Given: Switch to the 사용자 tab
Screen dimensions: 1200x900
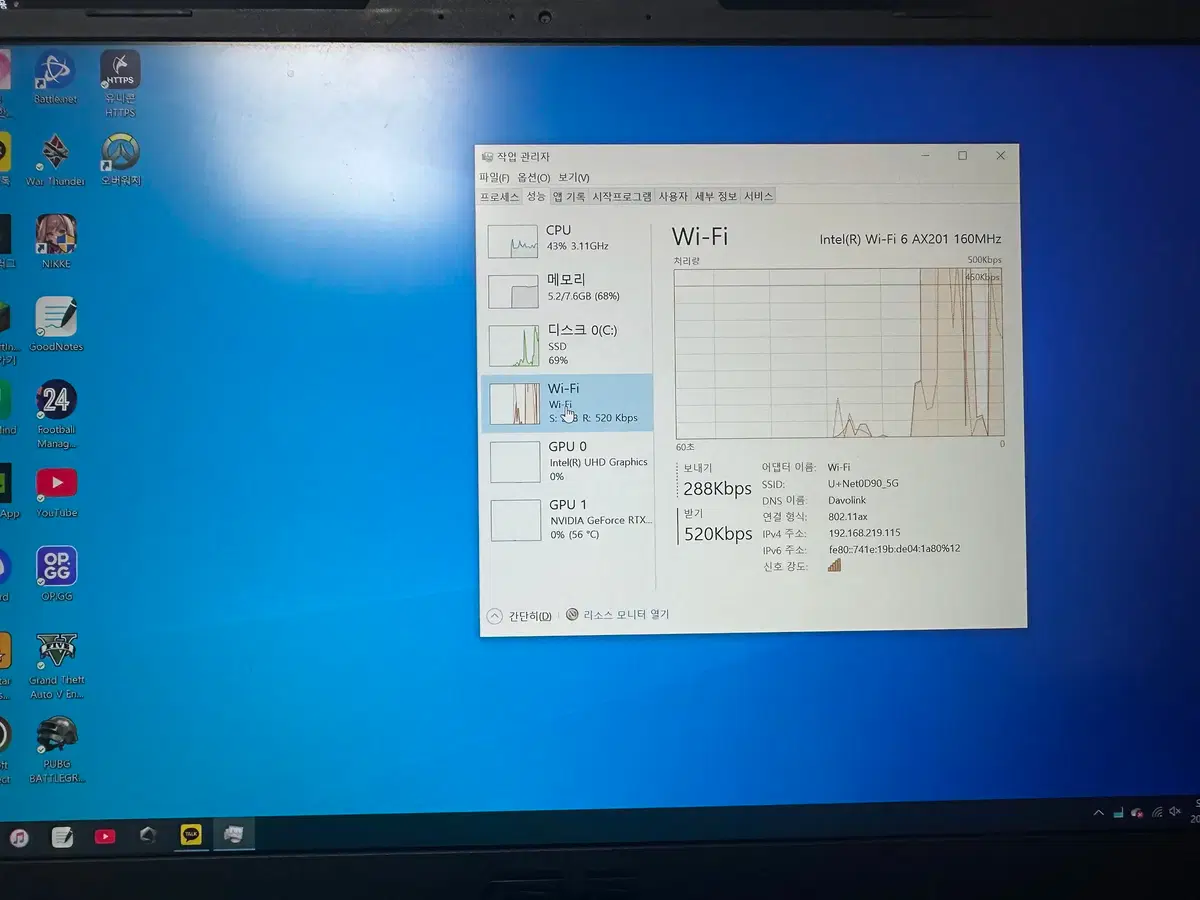Looking at the screenshot, I should pyautogui.click(x=673, y=197).
